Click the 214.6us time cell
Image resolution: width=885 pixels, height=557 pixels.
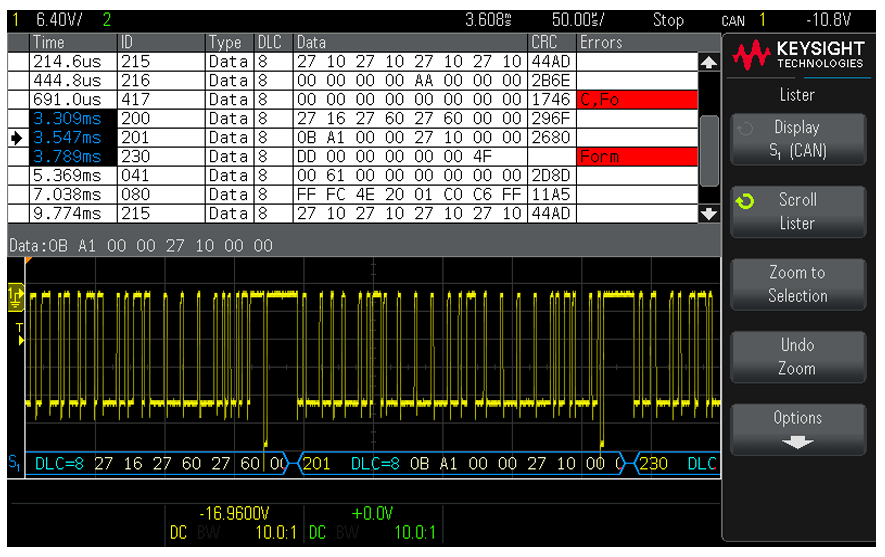(73, 62)
